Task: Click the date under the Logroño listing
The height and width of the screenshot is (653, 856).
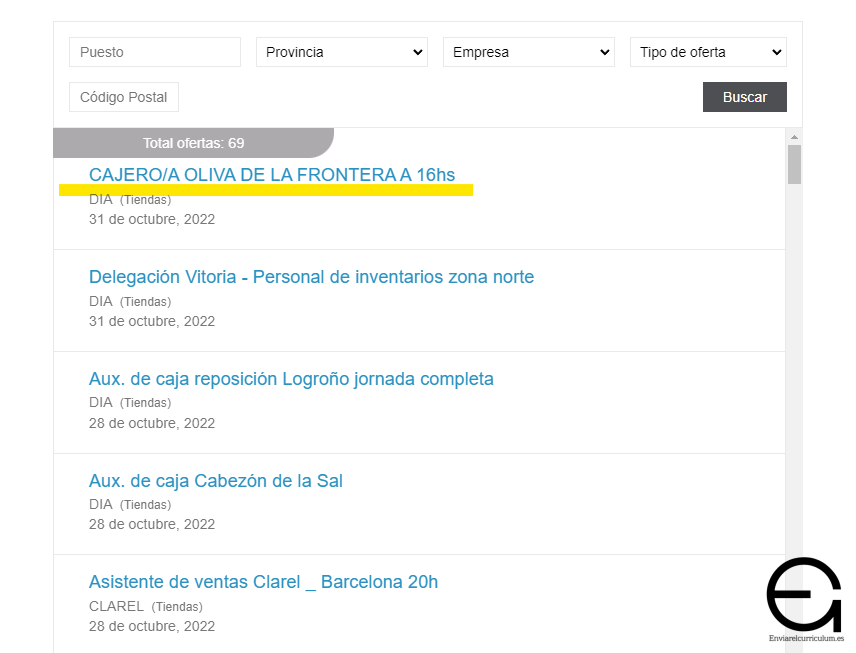Action: pyautogui.click(x=152, y=423)
